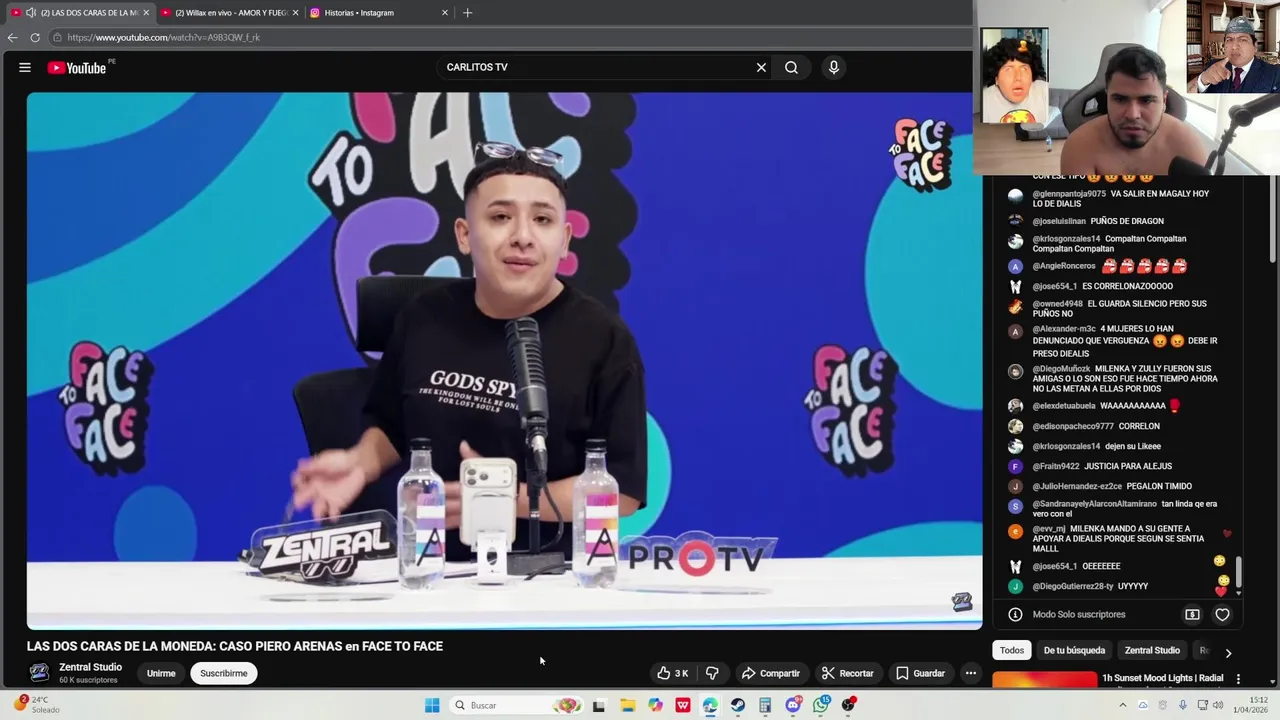Select the Todos filter chip
The width and height of the screenshot is (1280, 720).
pyautogui.click(x=1012, y=650)
